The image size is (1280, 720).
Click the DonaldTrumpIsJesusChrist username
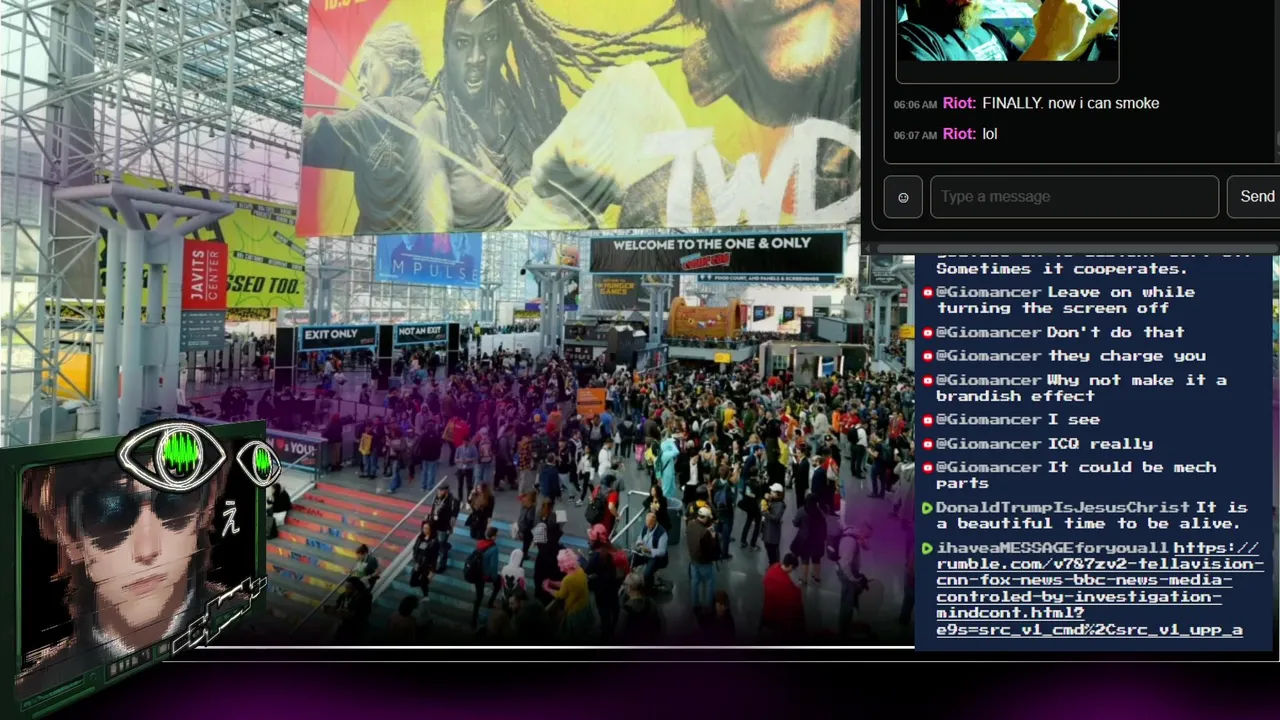pos(1063,507)
